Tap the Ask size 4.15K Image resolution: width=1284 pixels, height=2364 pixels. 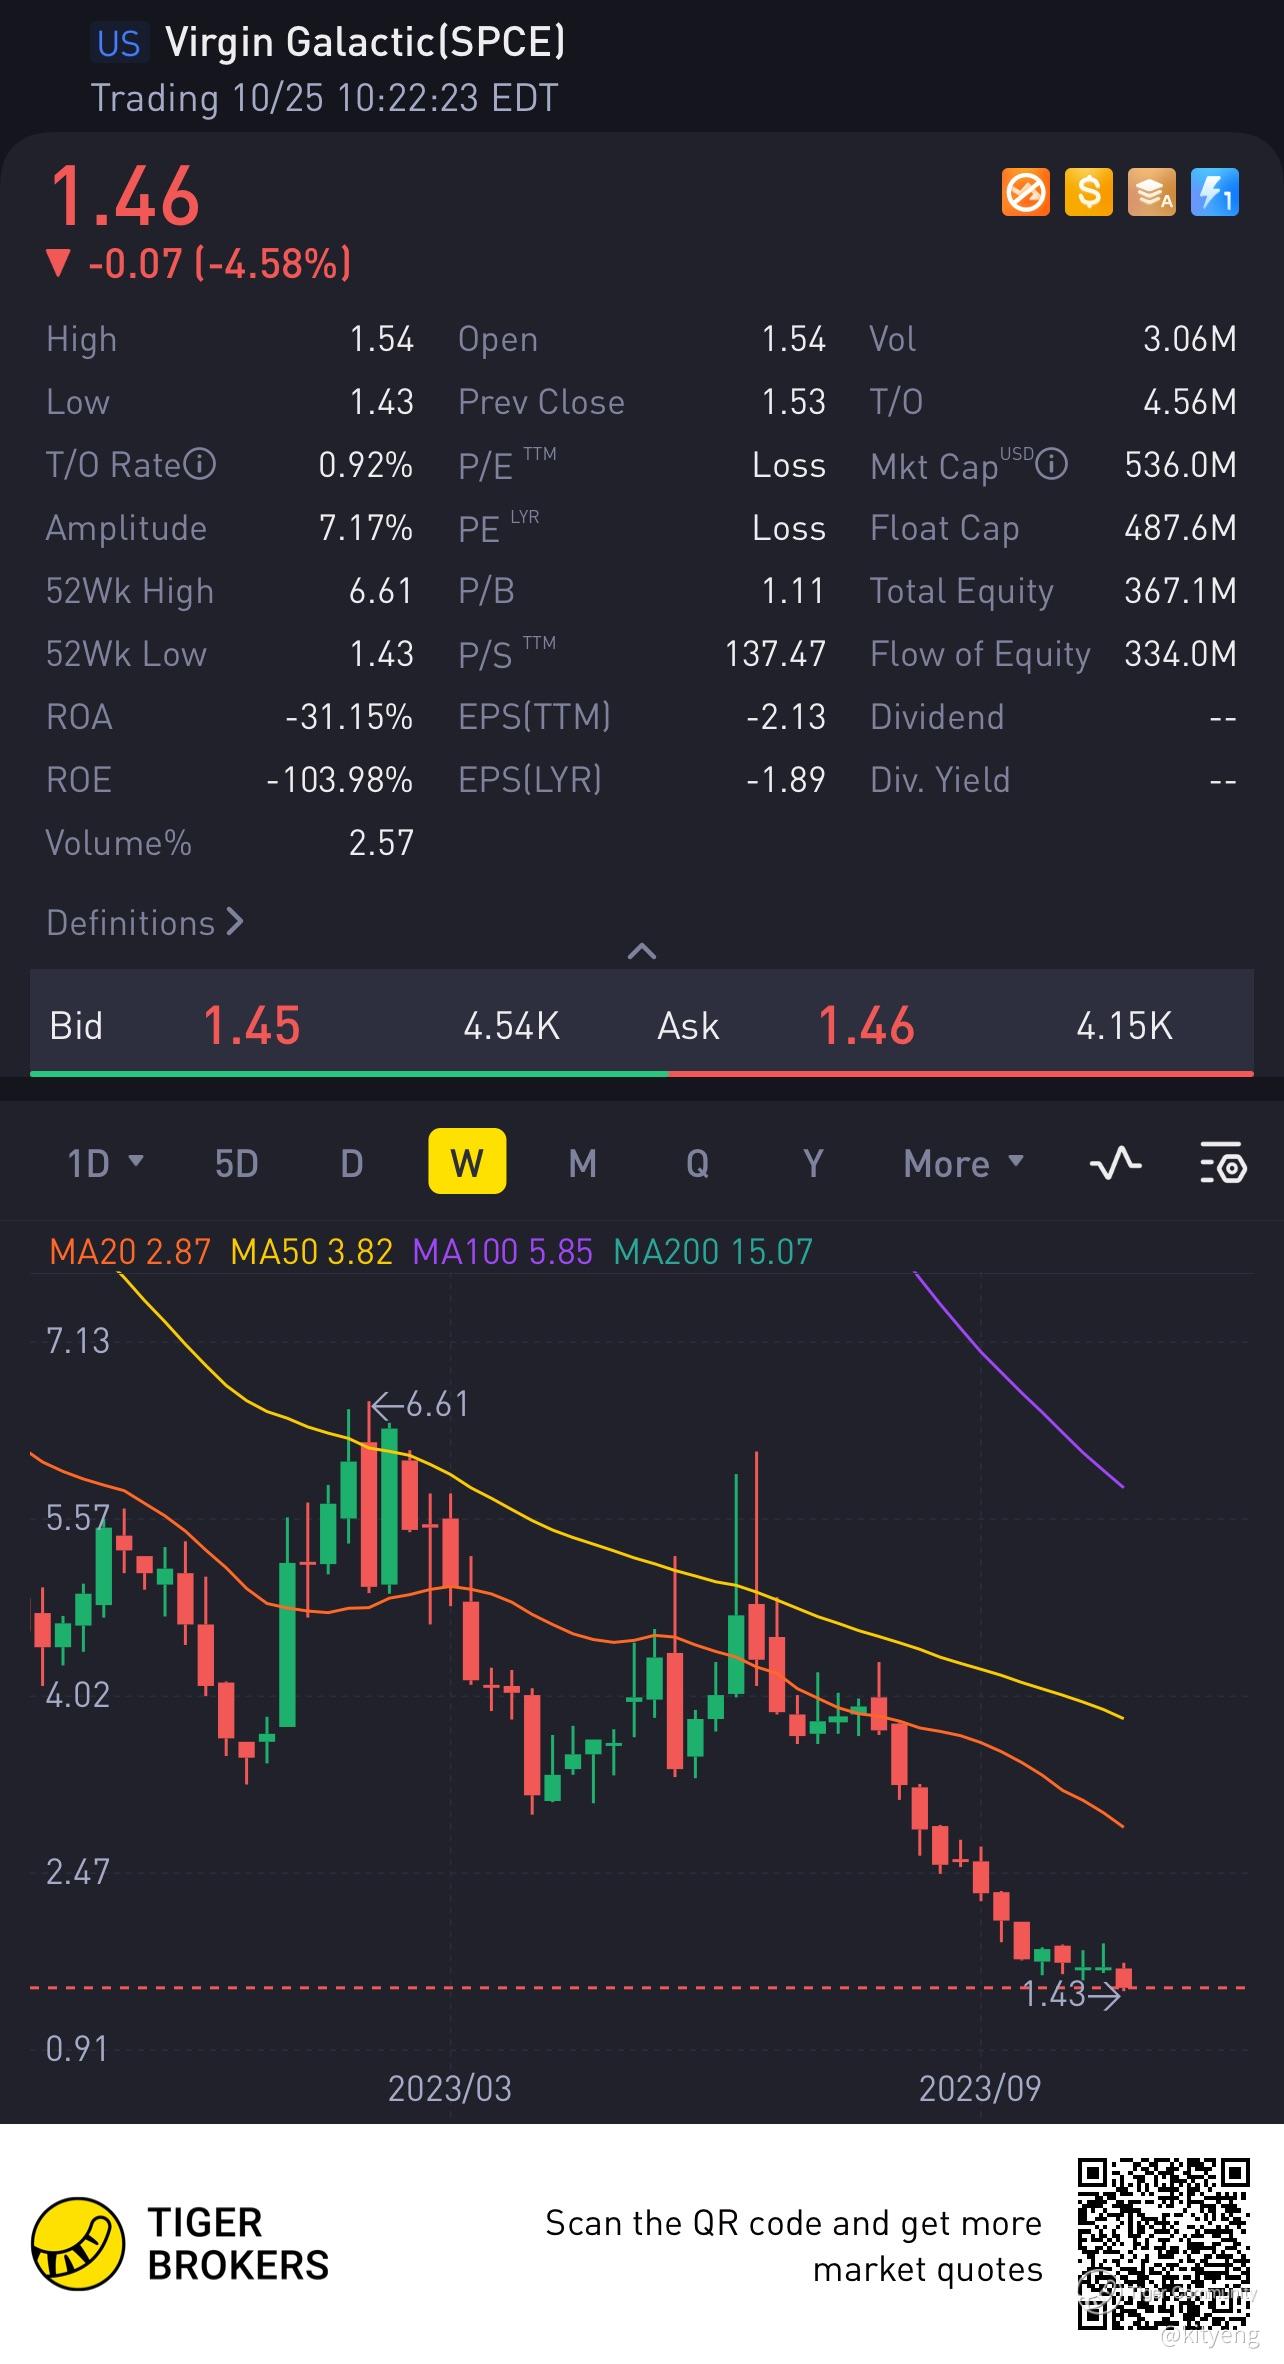[x=1124, y=1026]
